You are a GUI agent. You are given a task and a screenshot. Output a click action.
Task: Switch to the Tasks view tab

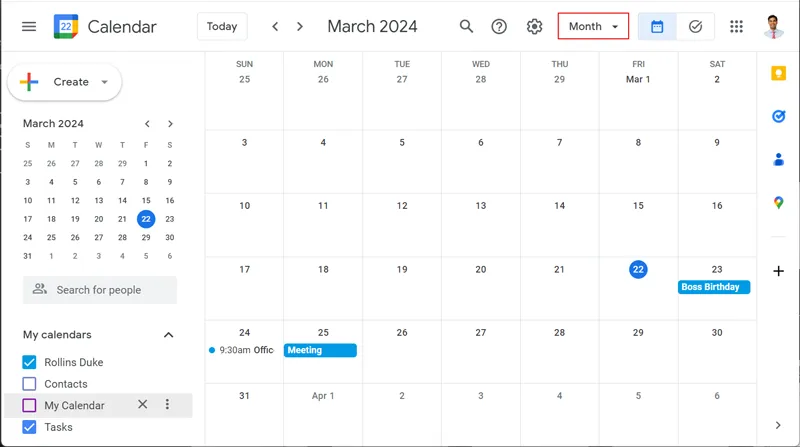click(695, 27)
